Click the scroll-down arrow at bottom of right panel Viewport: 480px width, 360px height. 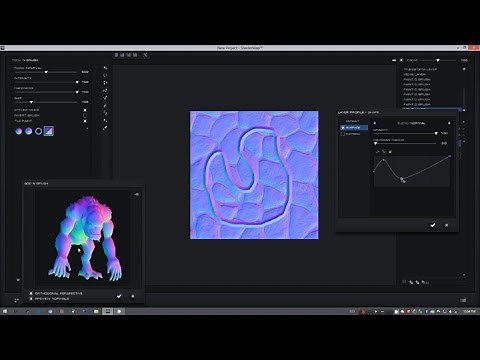coord(464,275)
